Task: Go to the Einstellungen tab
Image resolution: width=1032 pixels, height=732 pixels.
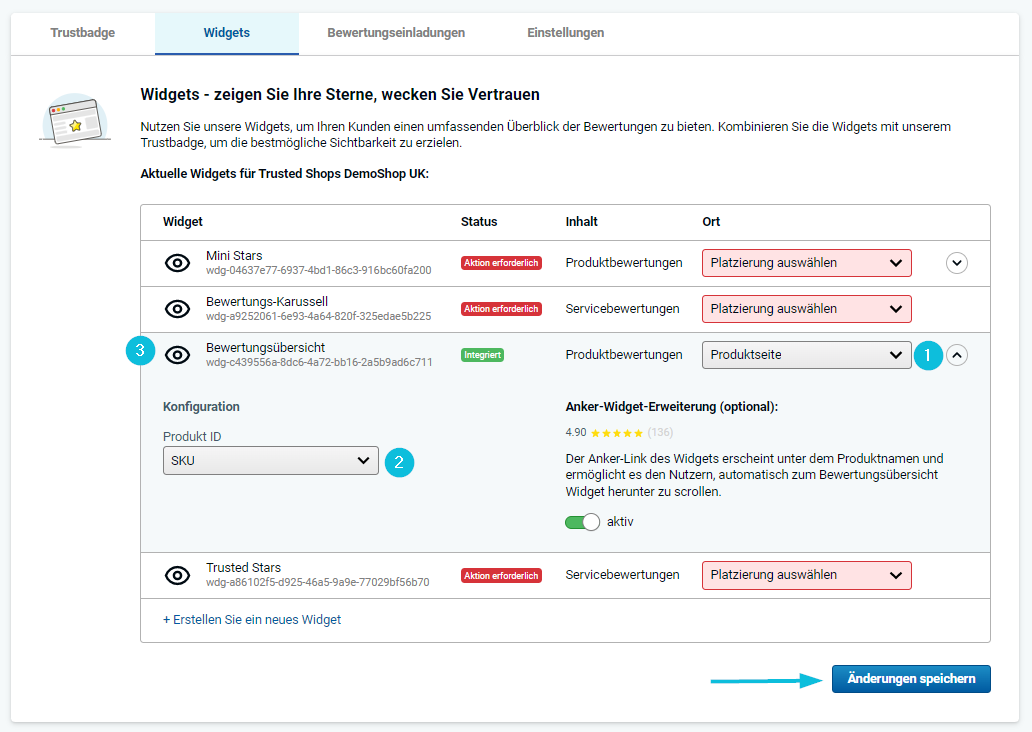Action: [565, 33]
